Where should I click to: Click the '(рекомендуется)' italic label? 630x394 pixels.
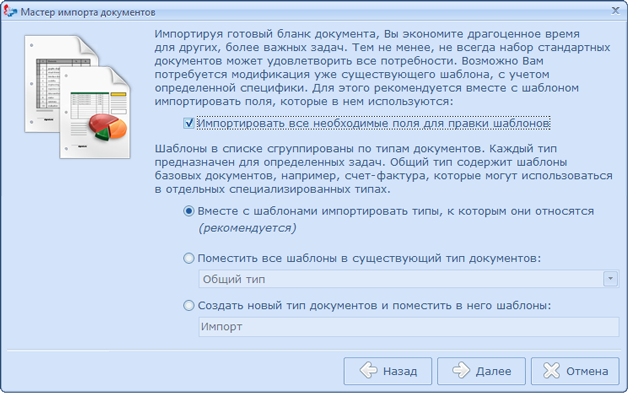pyautogui.click(x=247, y=228)
